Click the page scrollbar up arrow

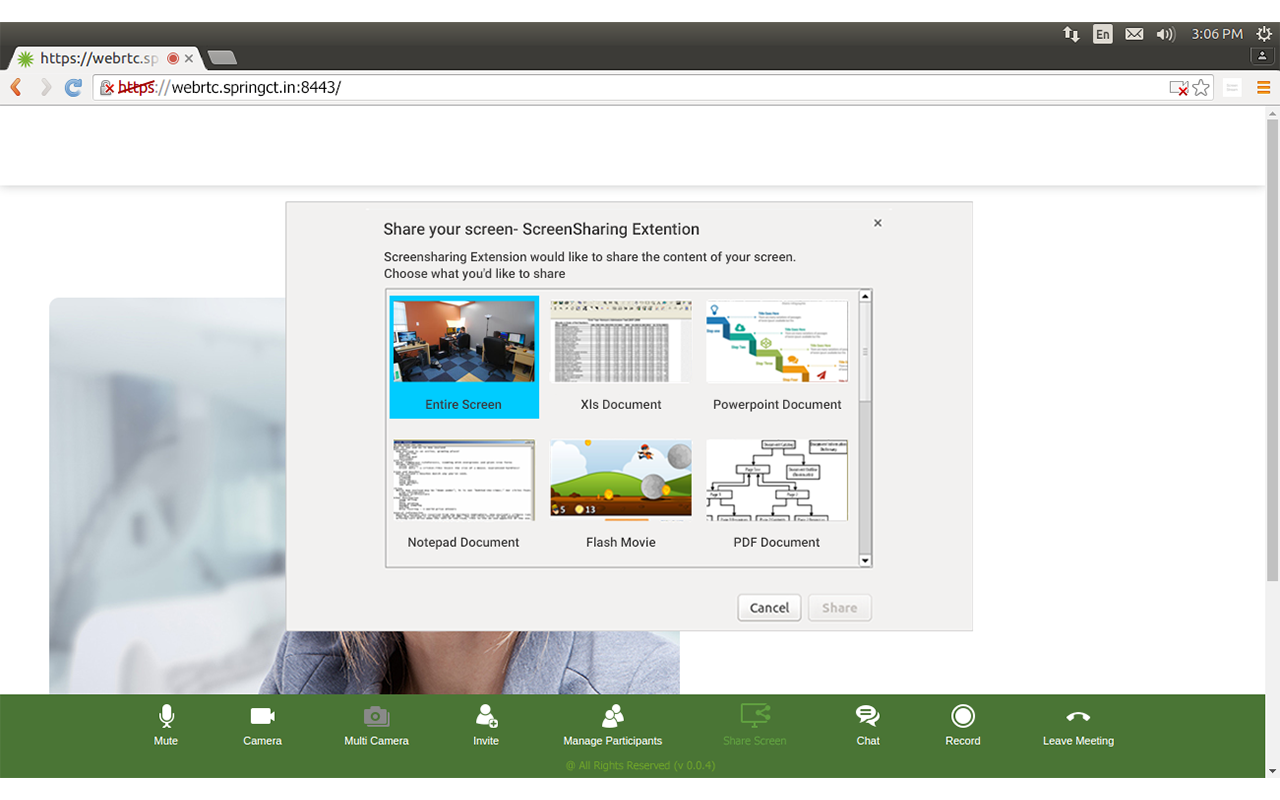pos(1272,112)
